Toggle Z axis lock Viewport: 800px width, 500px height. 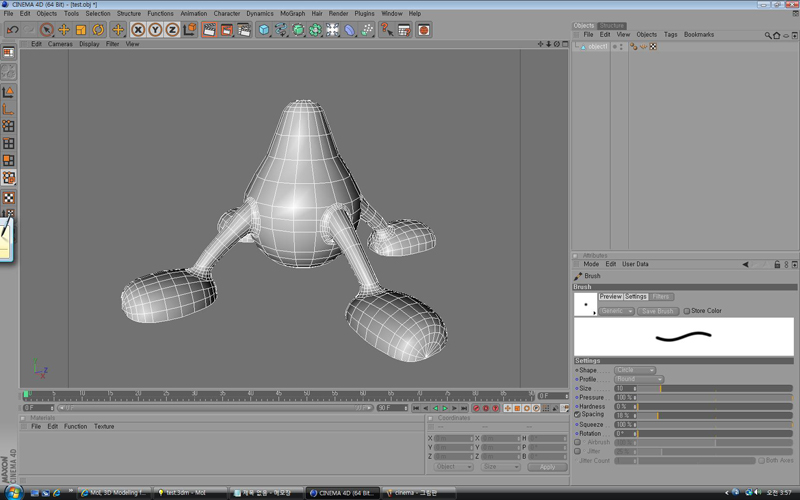click(172, 30)
